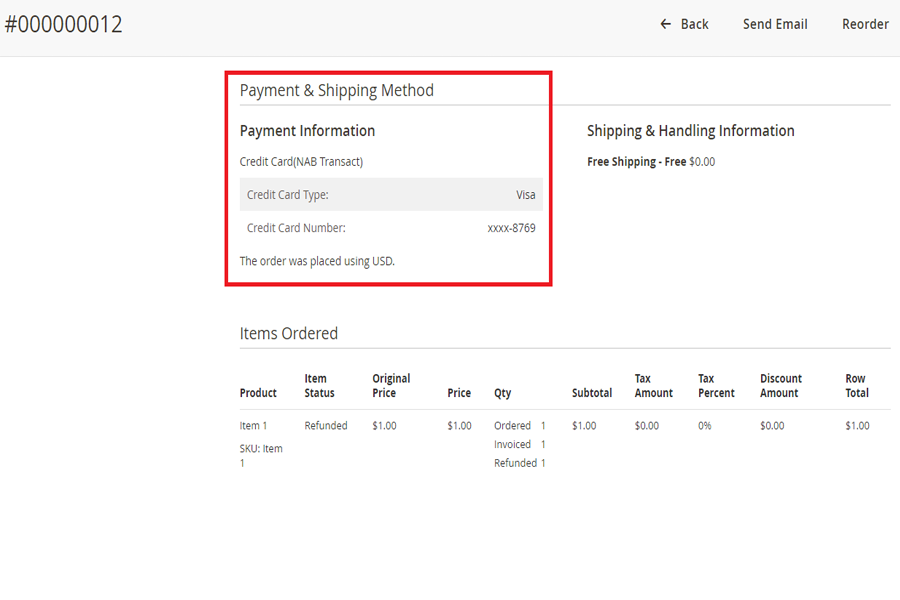Screen dimensions: 900x600
Task: Select the 0% tax percent value
Action: coord(704,426)
